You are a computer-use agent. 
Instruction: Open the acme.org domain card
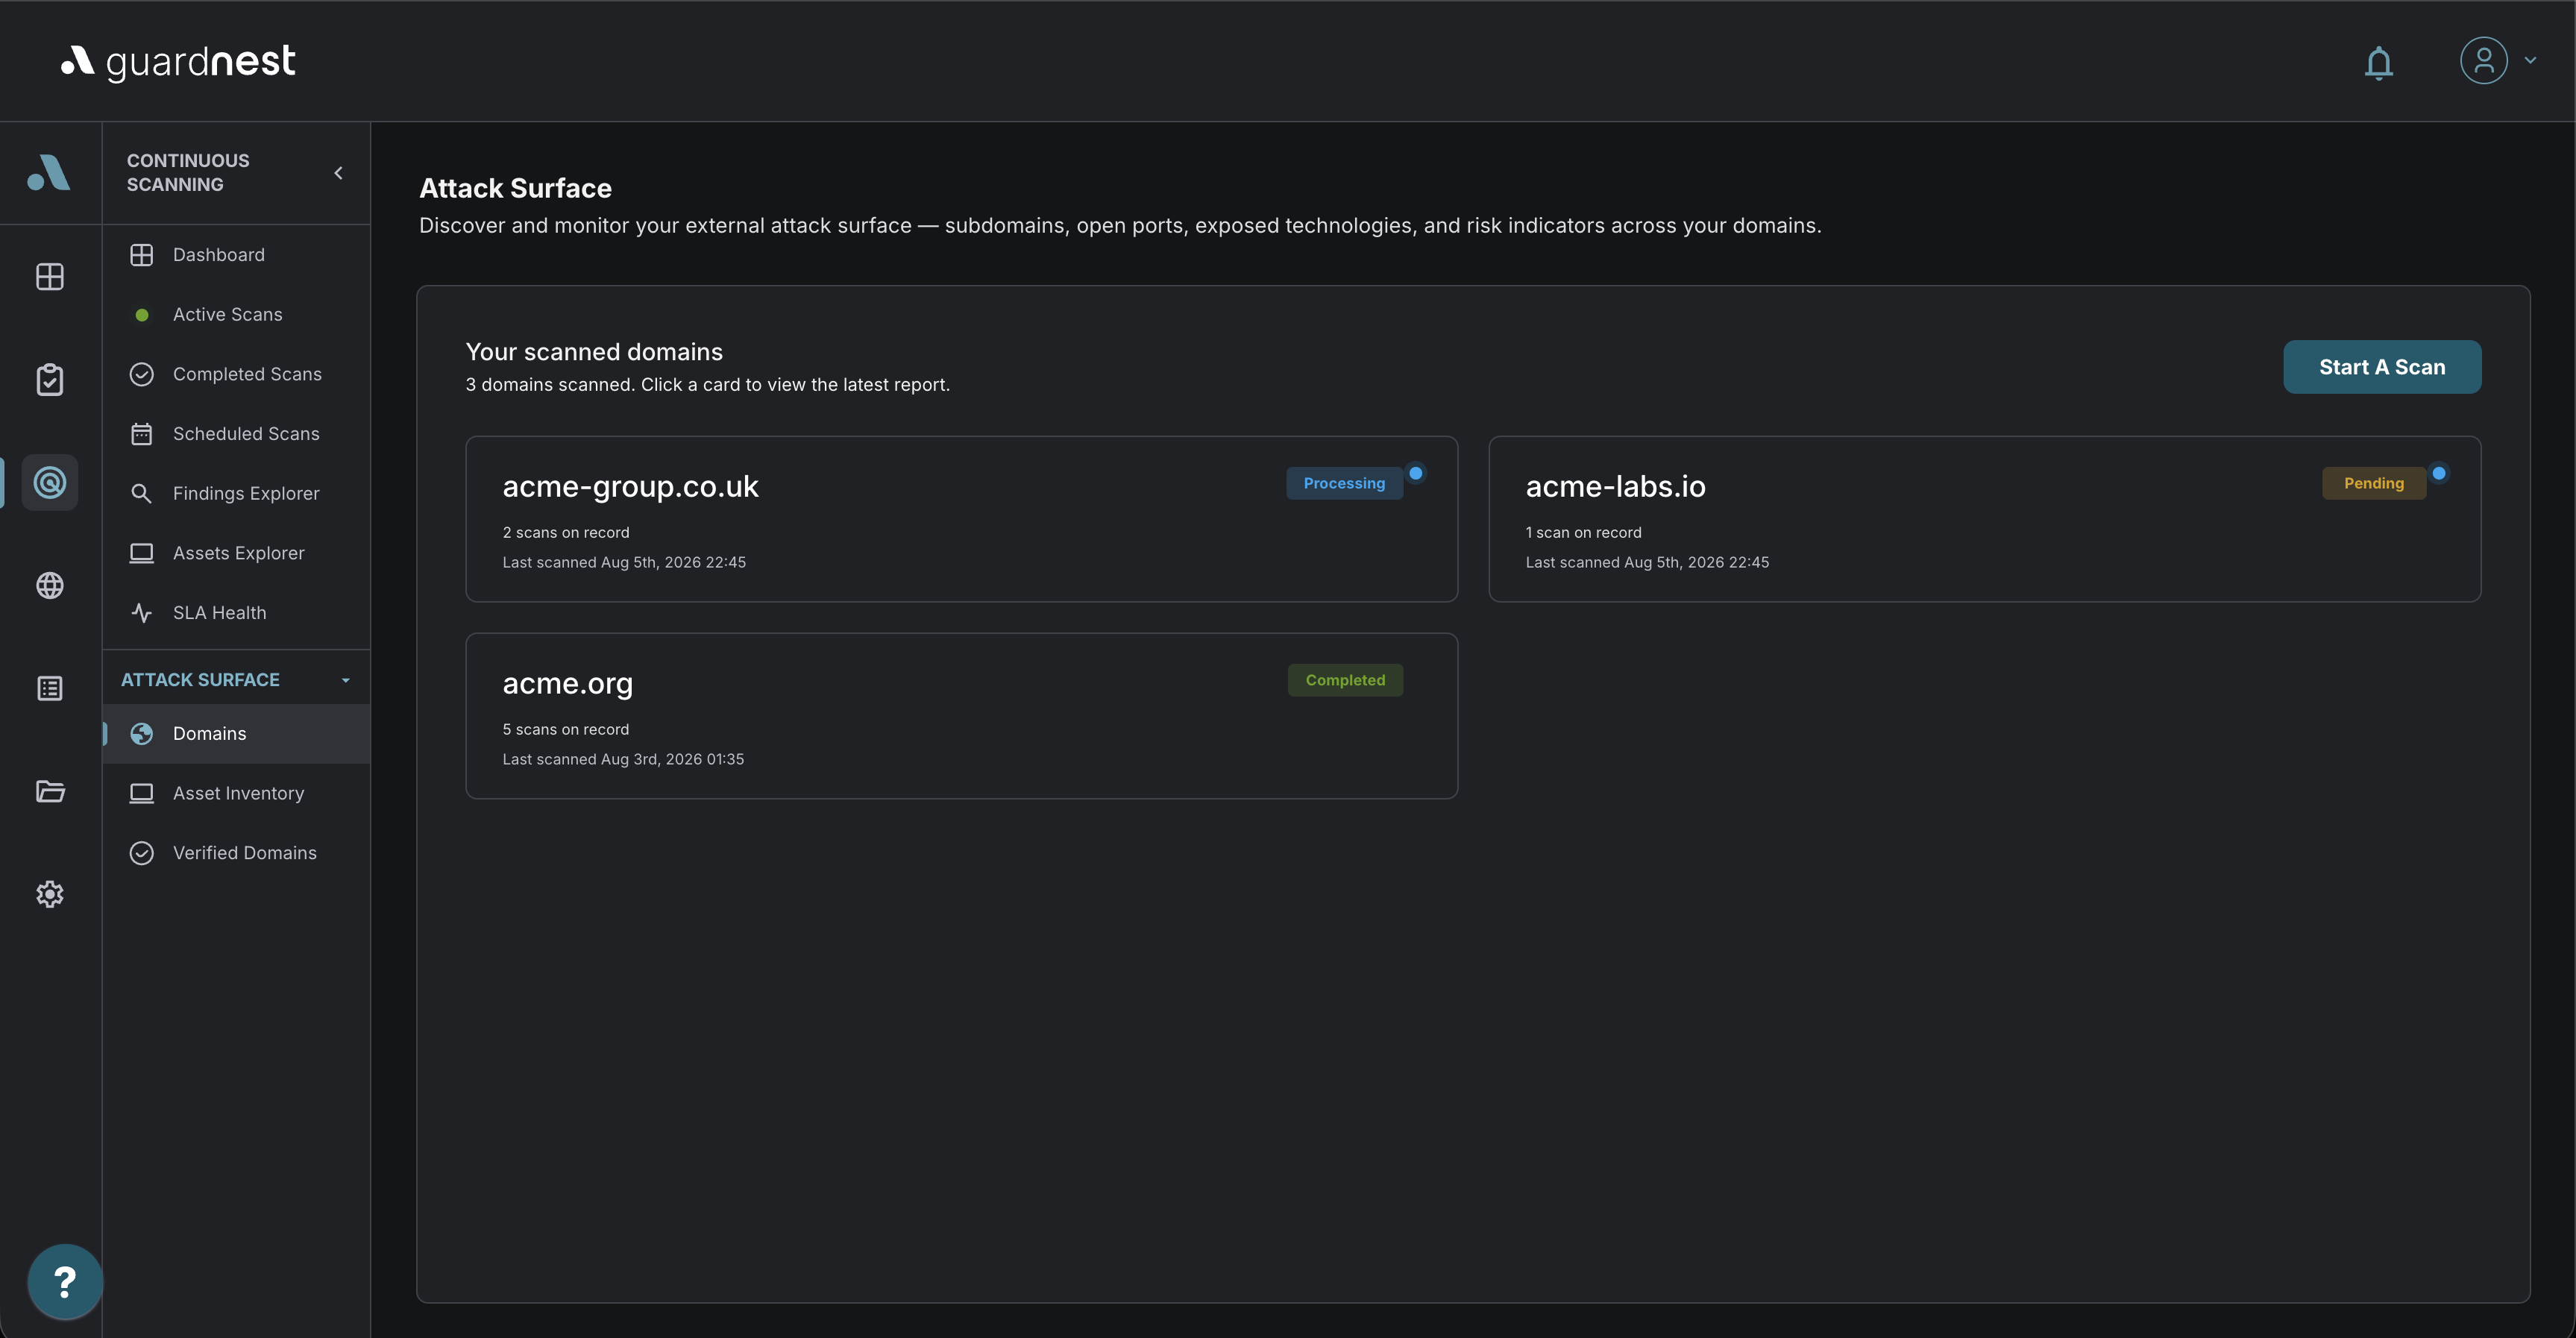[961, 716]
